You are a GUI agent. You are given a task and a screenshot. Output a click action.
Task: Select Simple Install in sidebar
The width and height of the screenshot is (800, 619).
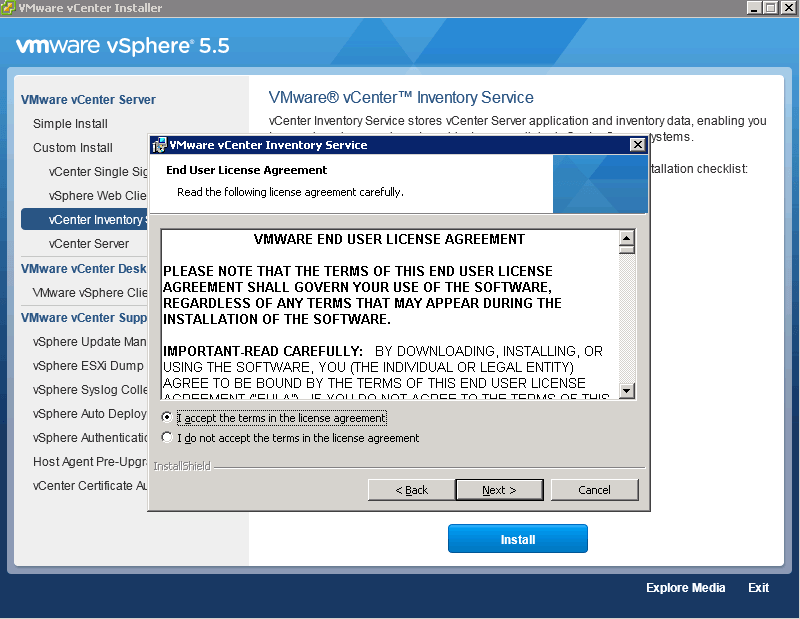tap(70, 124)
